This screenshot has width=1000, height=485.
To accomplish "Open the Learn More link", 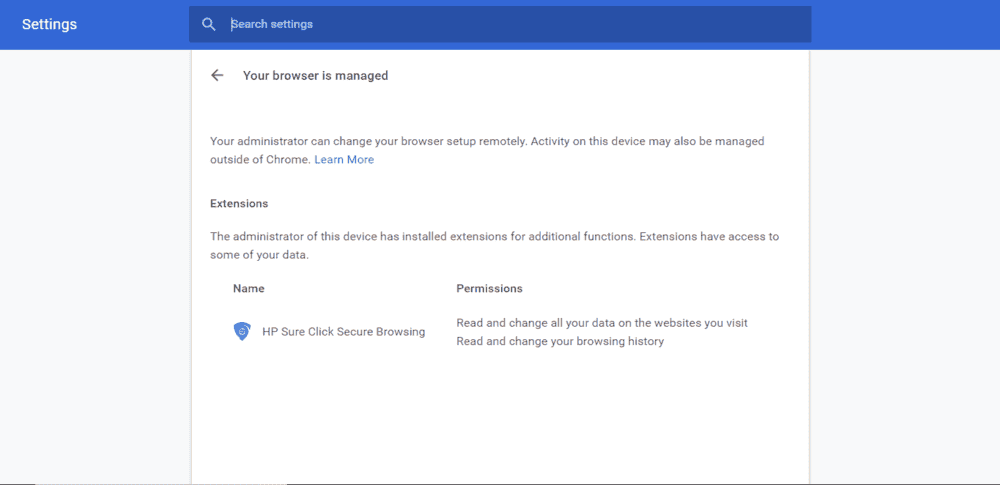I will pos(344,160).
